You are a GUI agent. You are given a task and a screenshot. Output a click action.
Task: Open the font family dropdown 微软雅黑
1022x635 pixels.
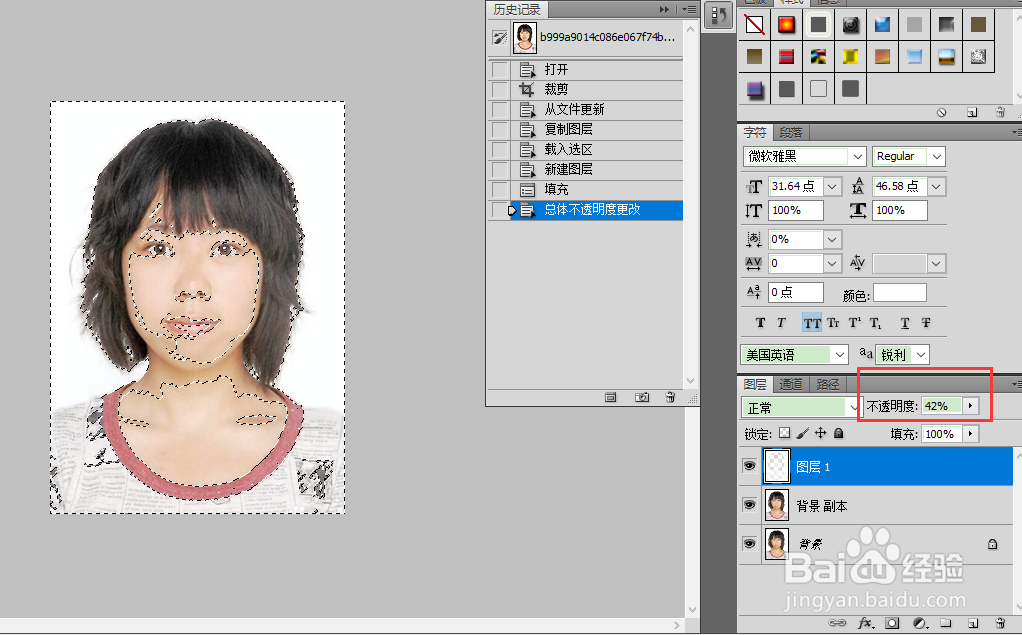[858, 156]
